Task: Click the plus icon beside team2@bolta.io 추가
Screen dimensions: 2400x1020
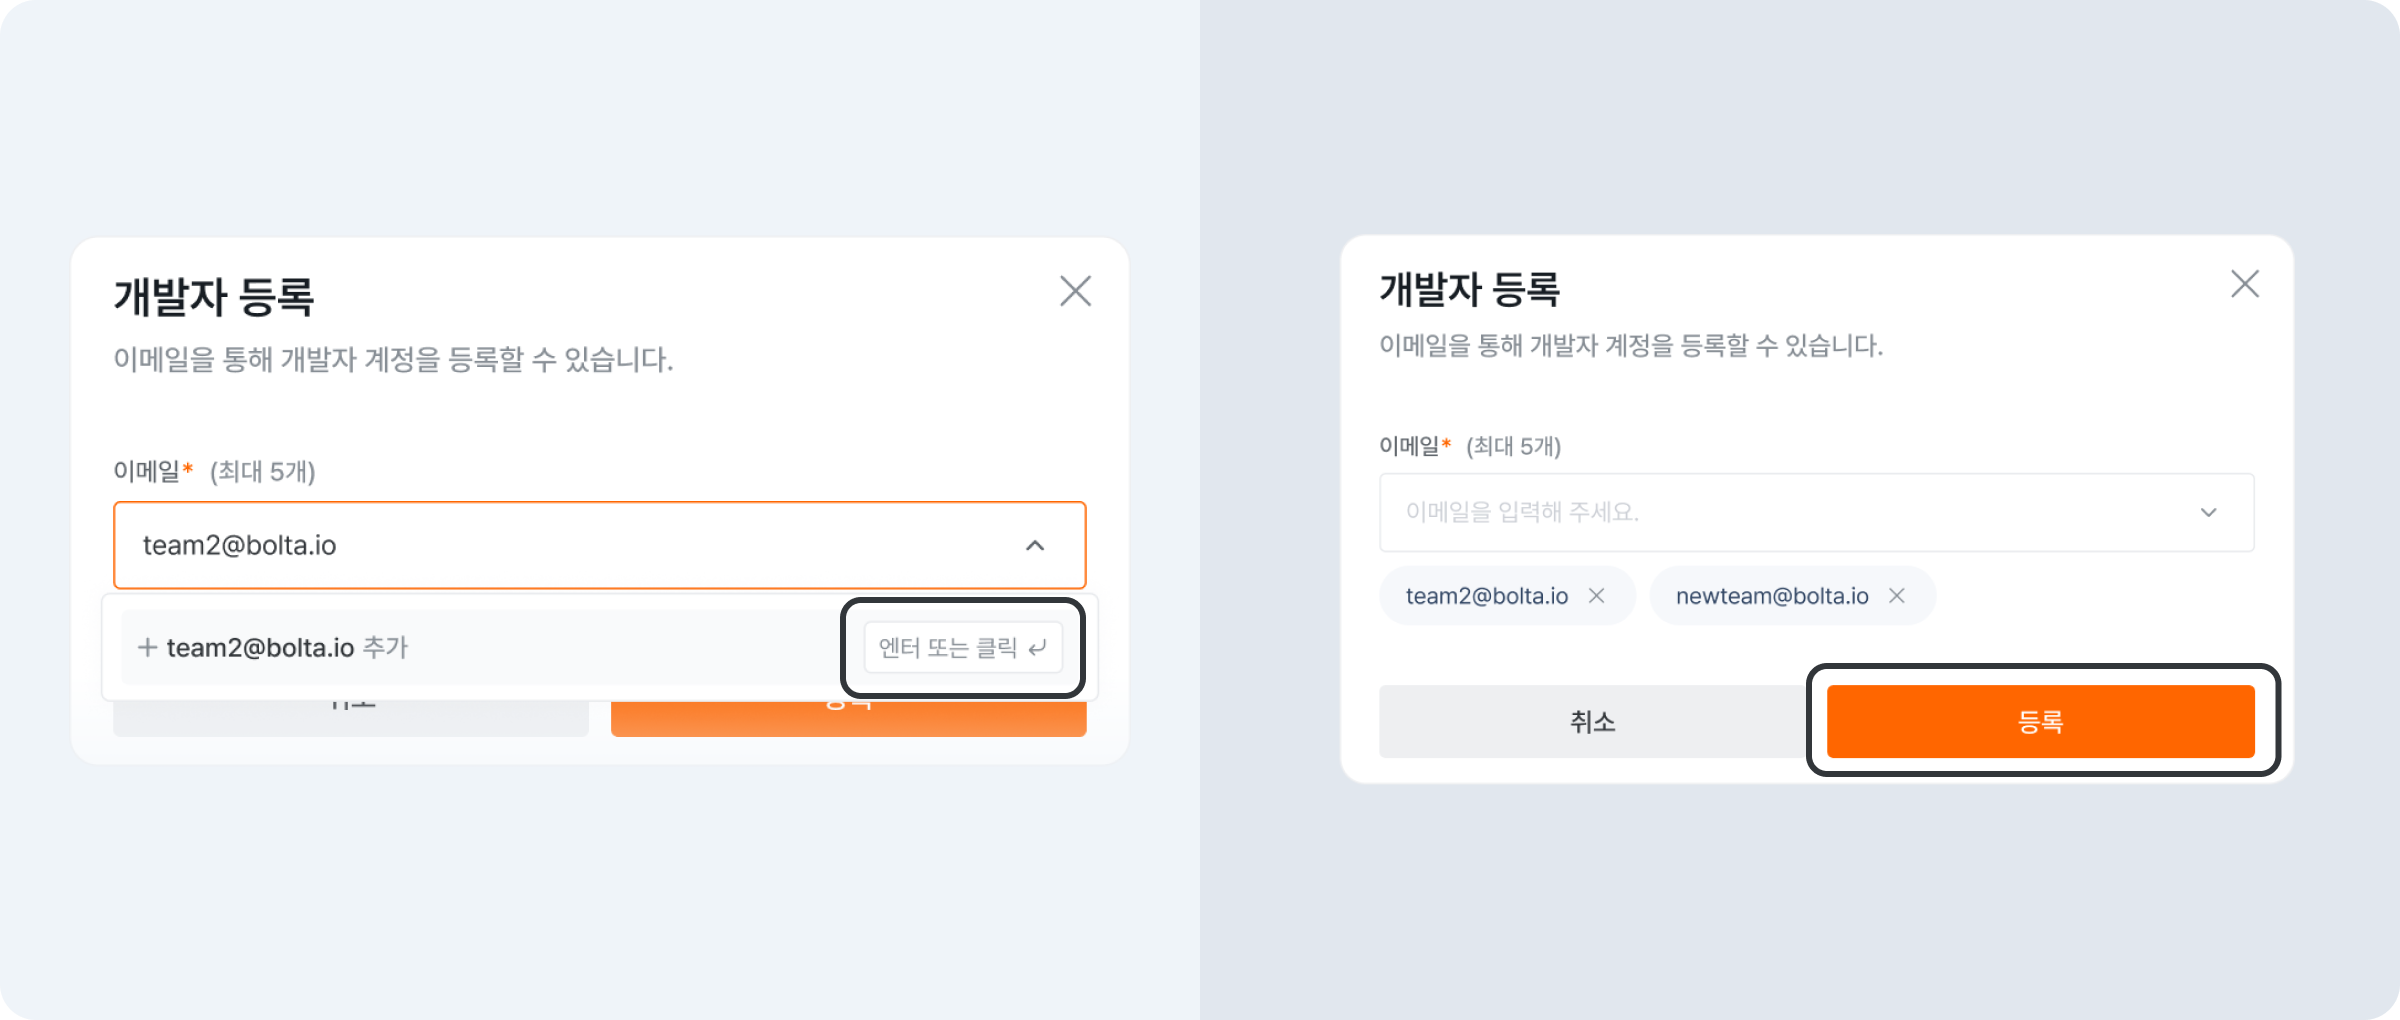Action: click(147, 648)
